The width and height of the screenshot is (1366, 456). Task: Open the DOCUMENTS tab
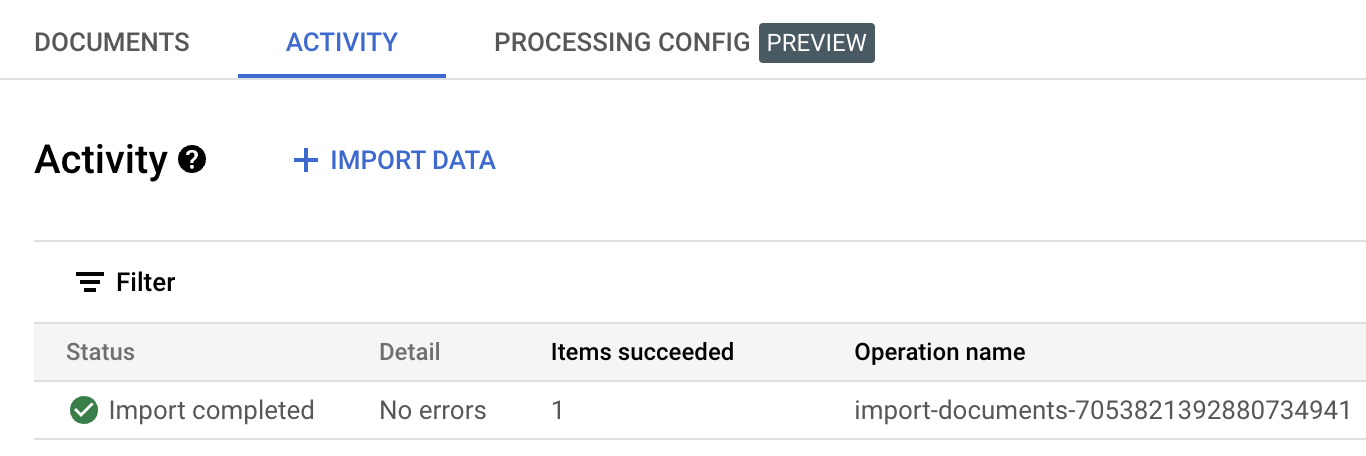coord(112,42)
